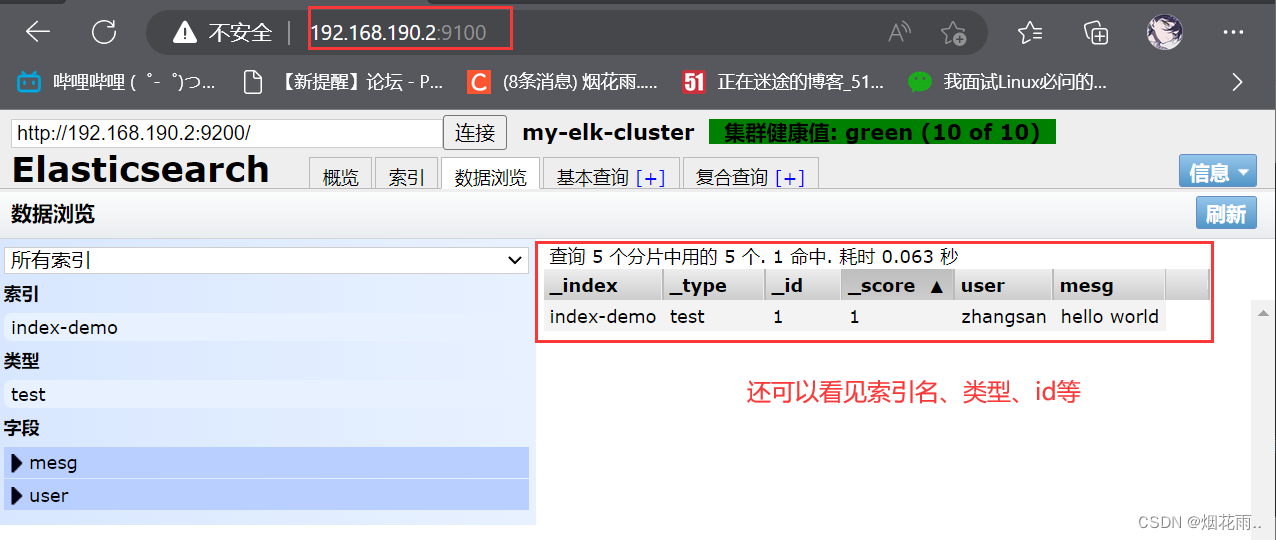The width and height of the screenshot is (1276, 540).
Task: Open the 复合查询 tab
Action: [x=732, y=177]
